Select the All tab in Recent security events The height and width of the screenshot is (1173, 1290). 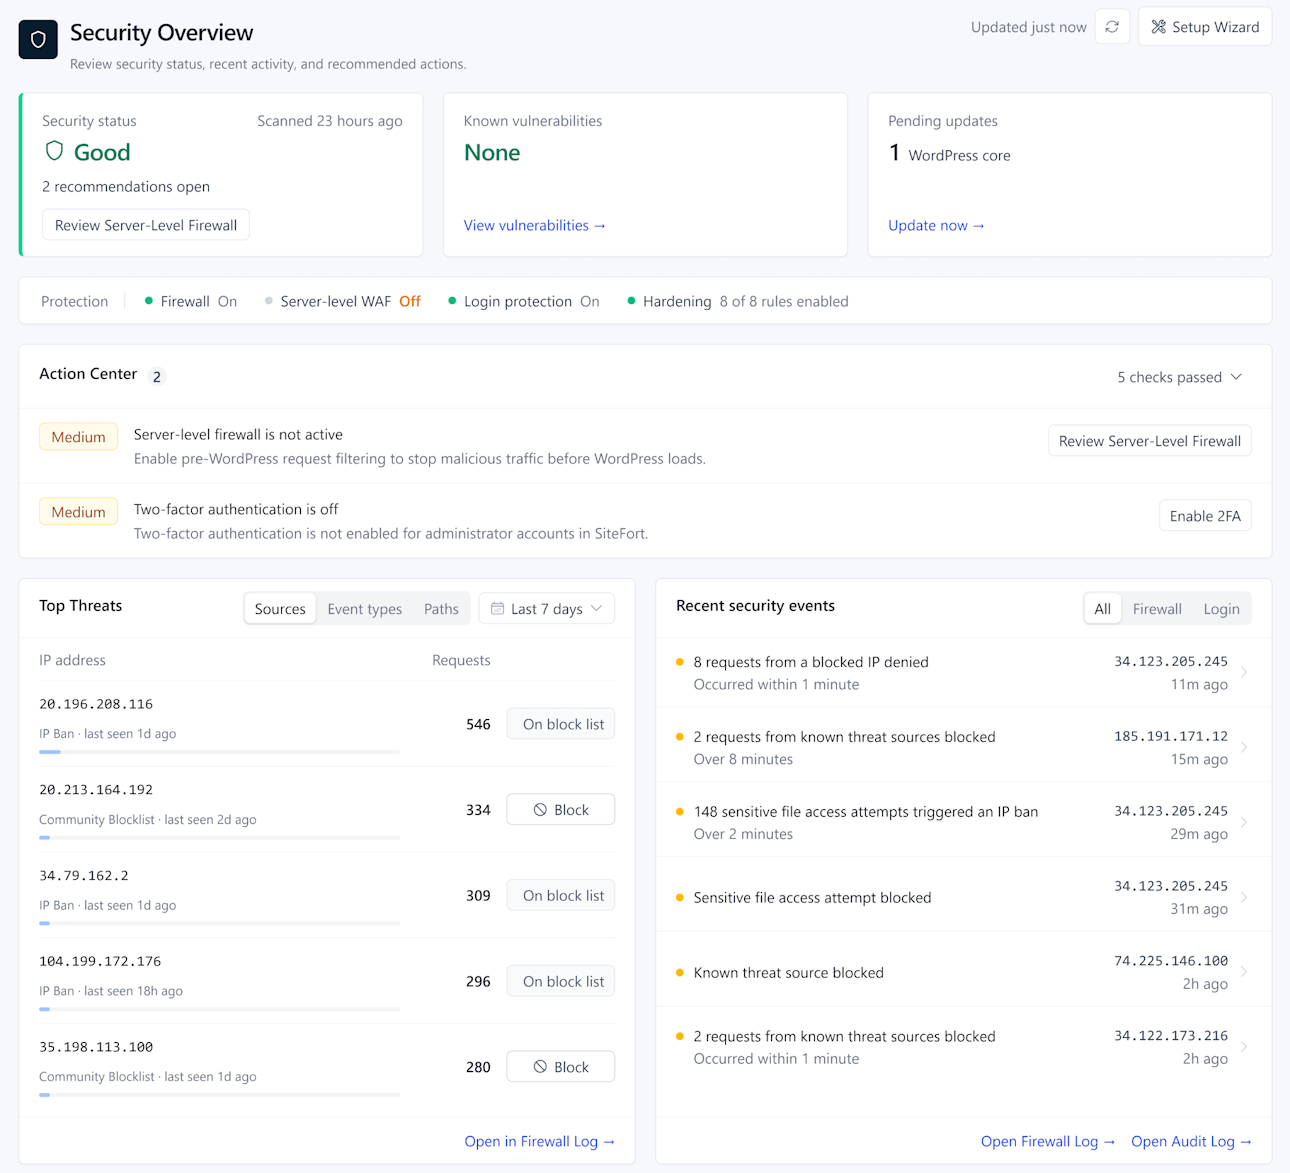(x=1102, y=609)
